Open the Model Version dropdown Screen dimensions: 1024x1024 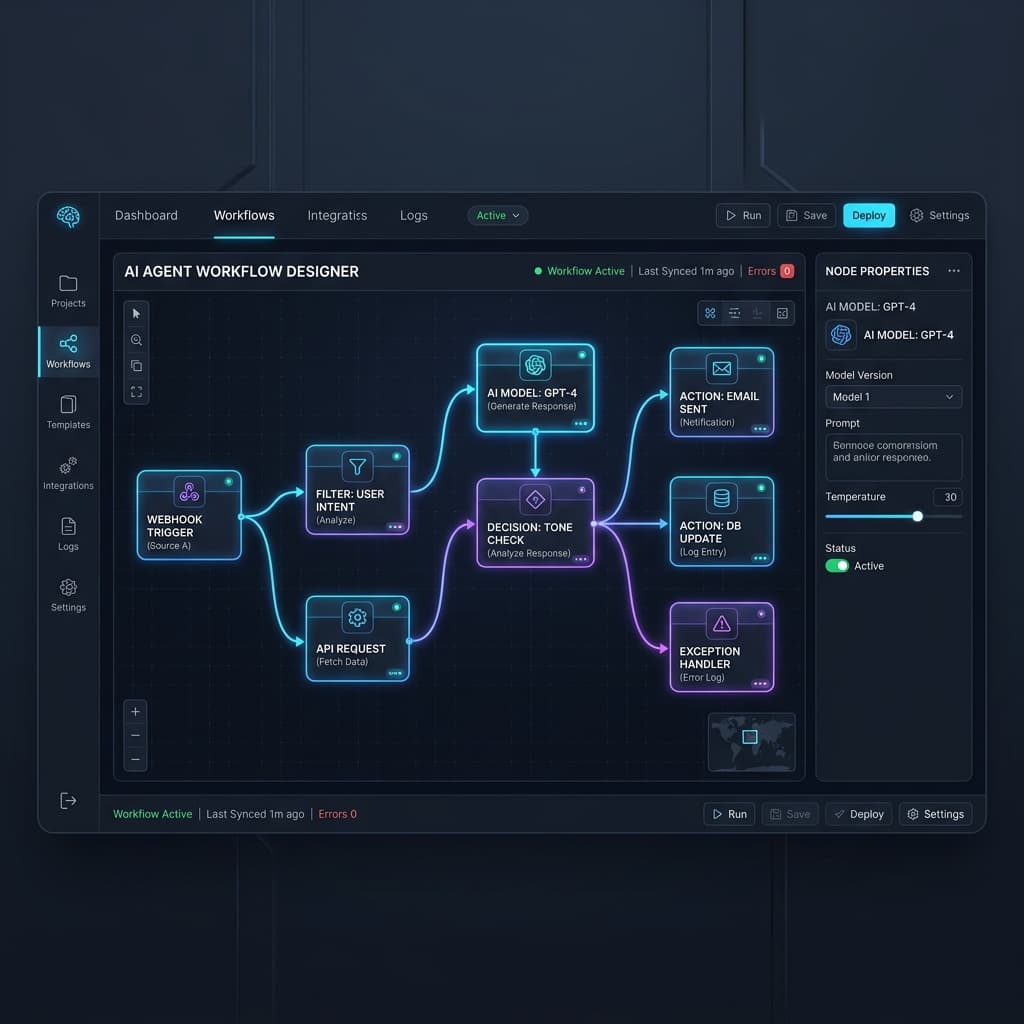pyautogui.click(x=893, y=396)
